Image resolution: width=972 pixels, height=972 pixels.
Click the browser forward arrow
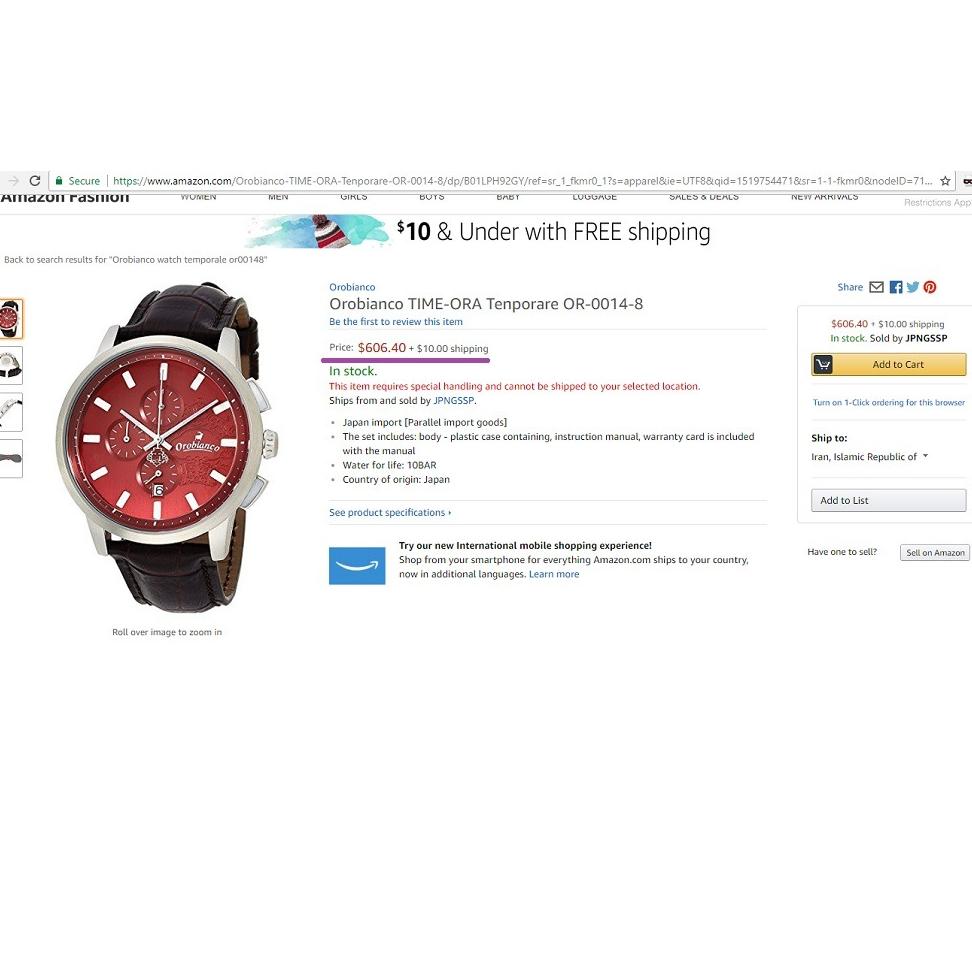click(13, 180)
